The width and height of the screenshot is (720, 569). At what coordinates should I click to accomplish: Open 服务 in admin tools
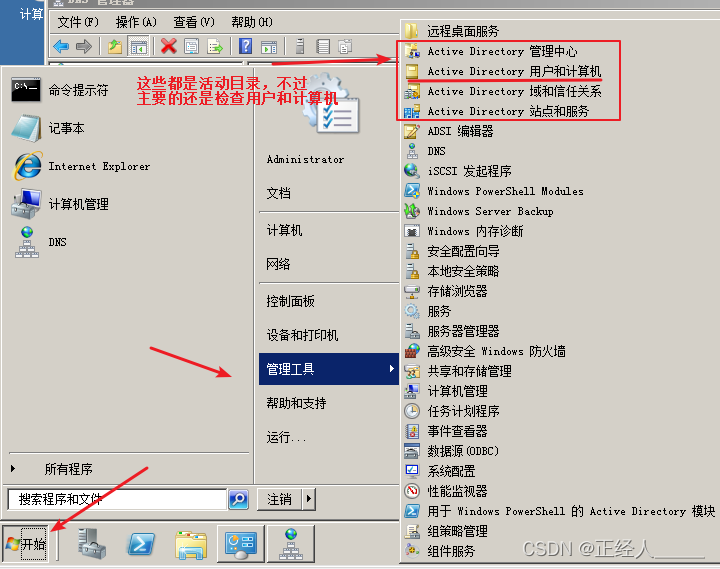pos(428,311)
